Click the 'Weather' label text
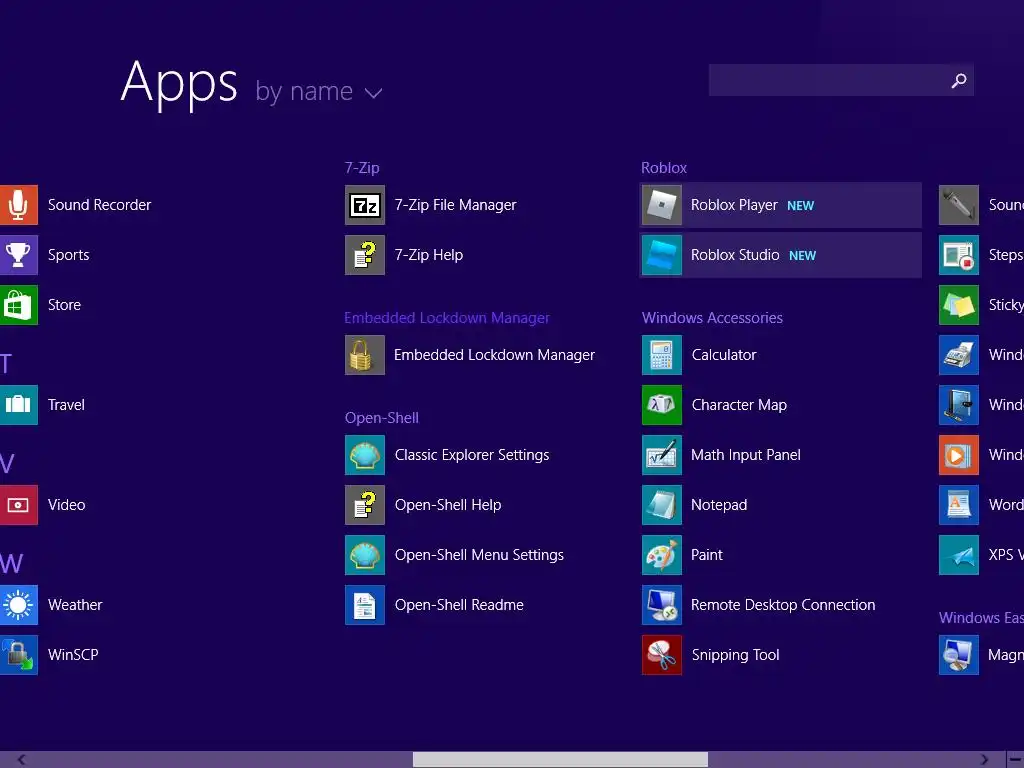 pos(74,605)
